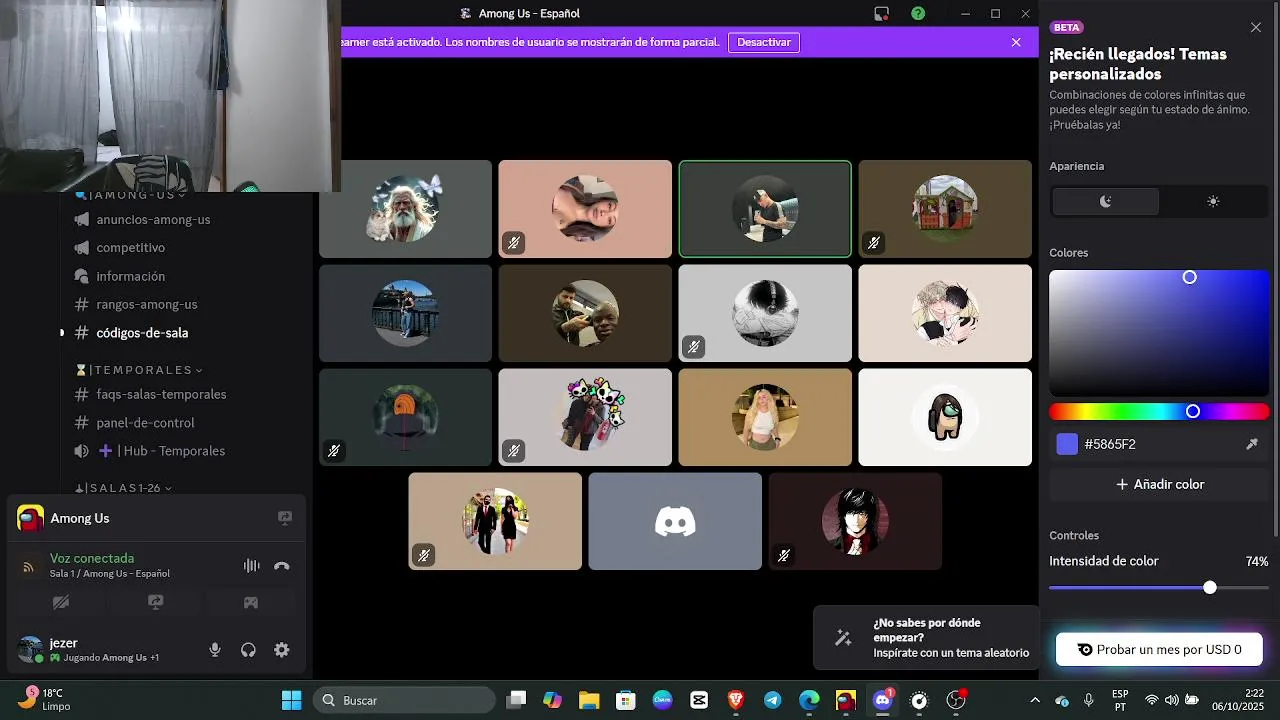Share your screen from voice panel
The height and width of the screenshot is (720, 1280).
(x=155, y=602)
